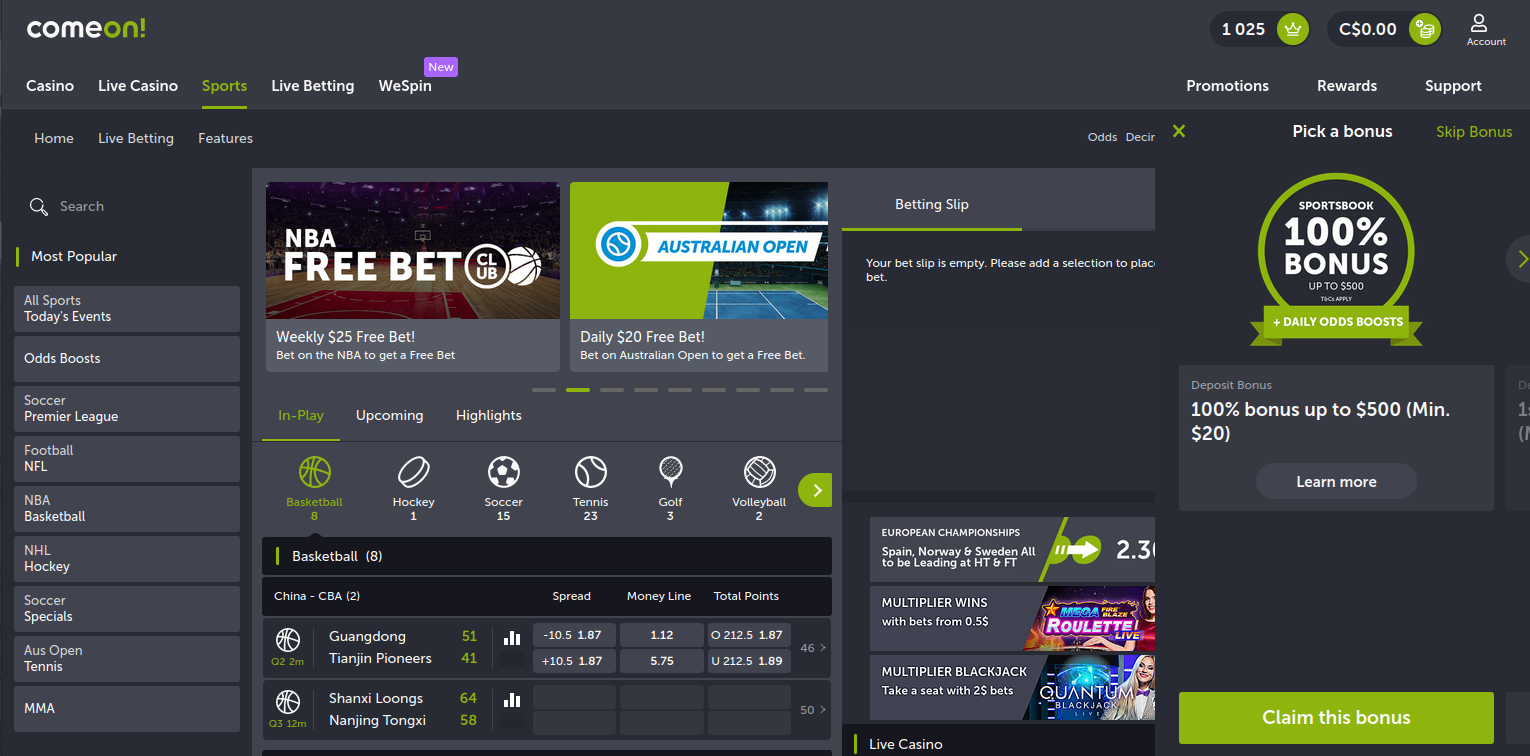Click basketball icon beside Guangdong game
This screenshot has width=1530, height=756.
pos(288,640)
